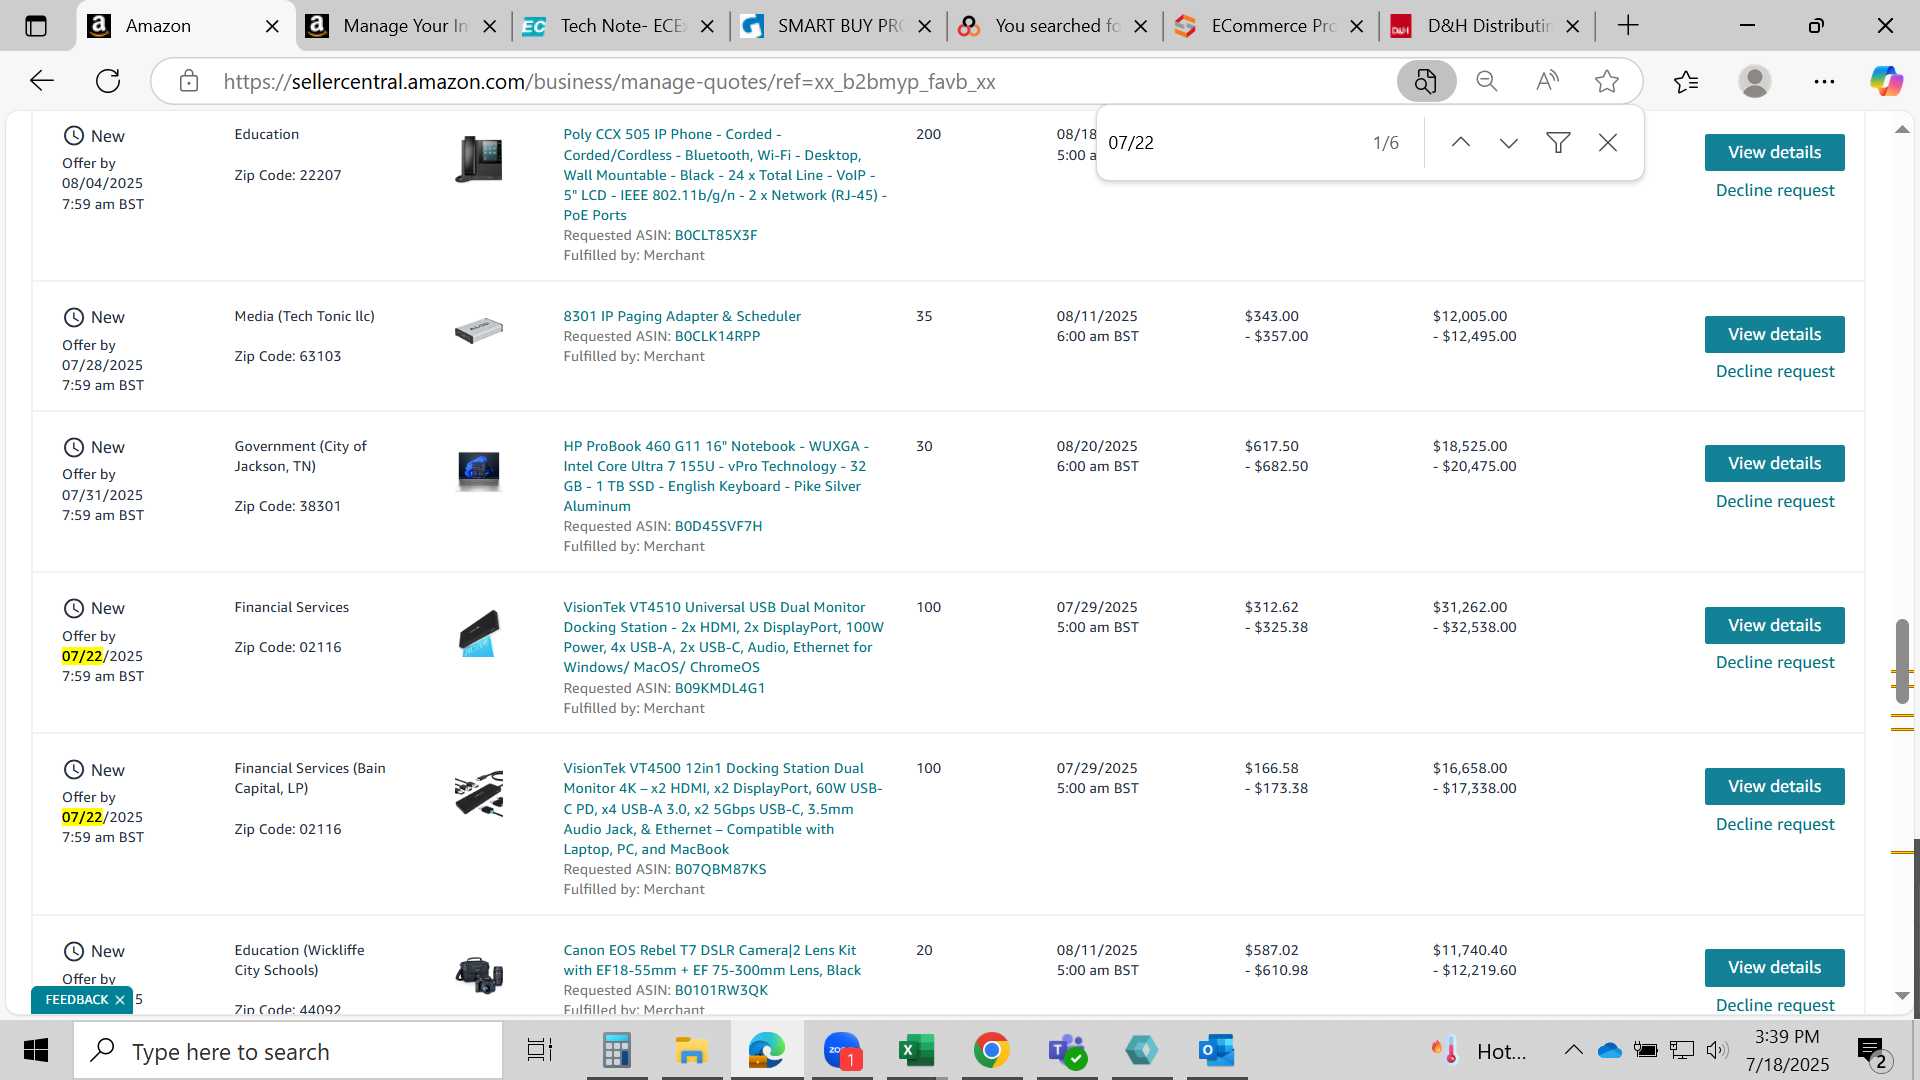
Task: Launch Copilot from the toolbar
Action: (1886, 81)
